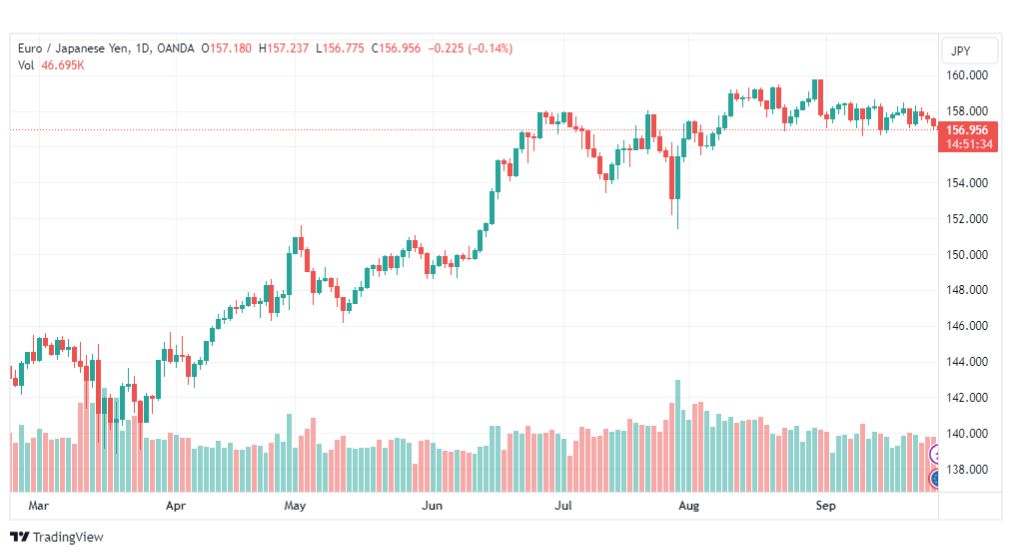Click the TradingView logo icon
The height and width of the screenshot is (555, 1012).
coord(19,537)
